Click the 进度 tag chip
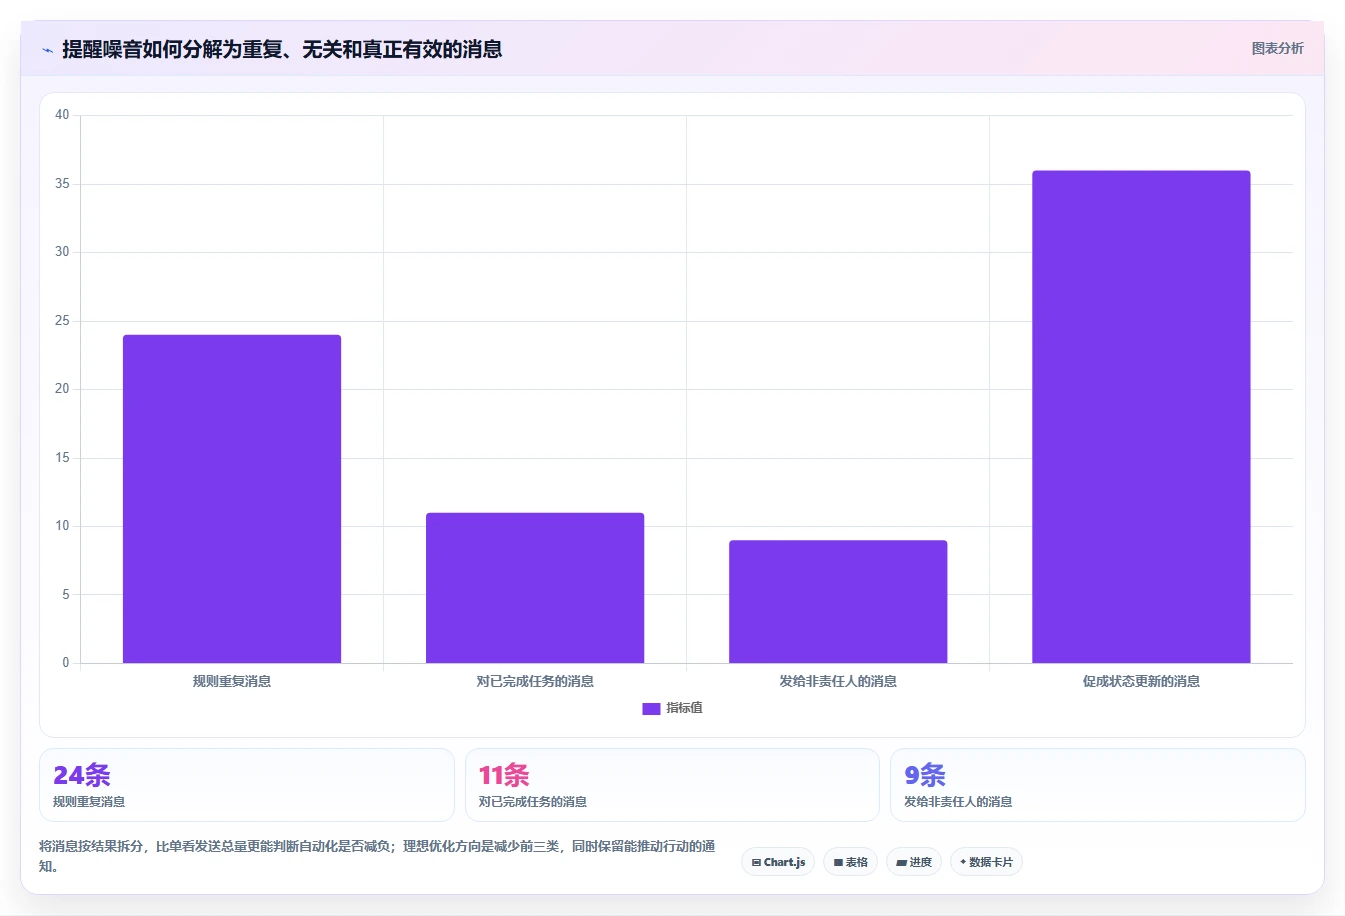Viewport: 1345px width, 916px height. [x=914, y=862]
